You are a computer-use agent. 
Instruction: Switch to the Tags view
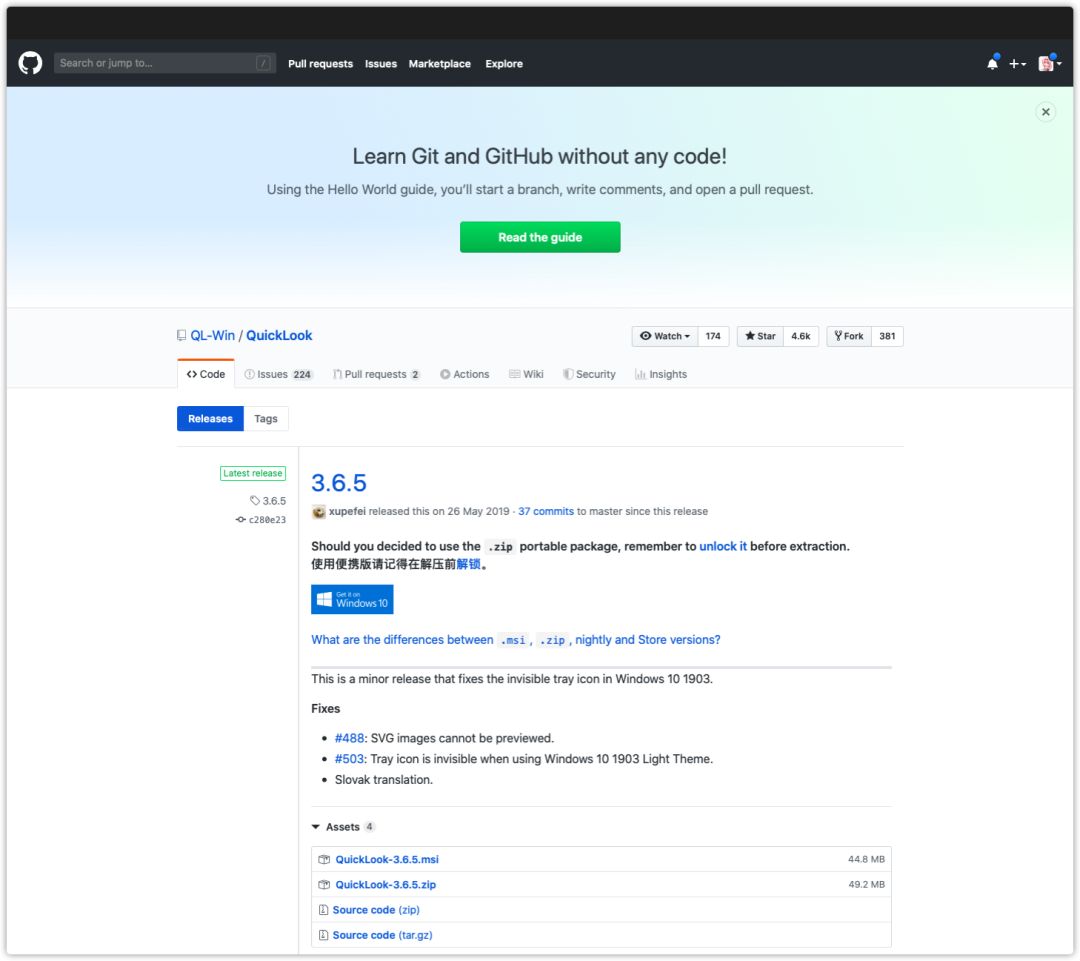266,418
